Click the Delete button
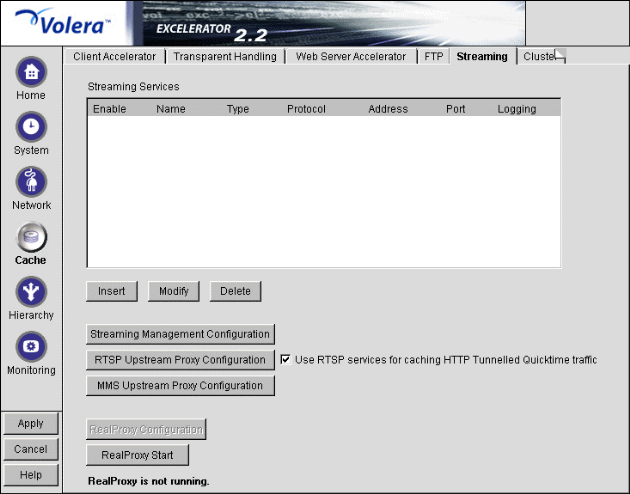The width and height of the screenshot is (630, 494). click(235, 291)
